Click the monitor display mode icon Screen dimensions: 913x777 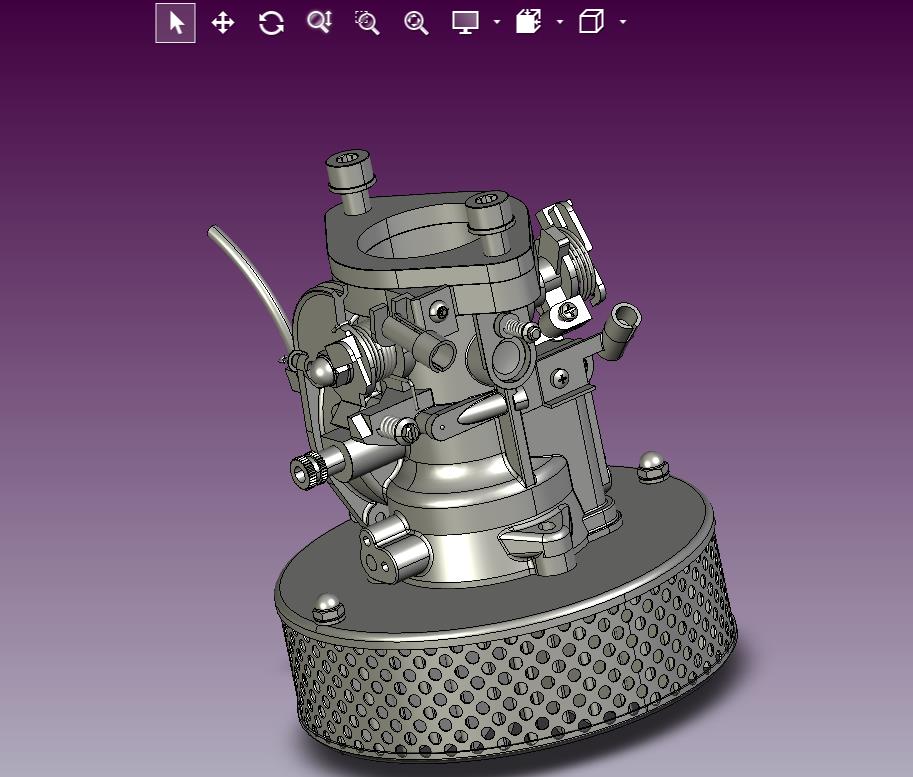[465, 23]
